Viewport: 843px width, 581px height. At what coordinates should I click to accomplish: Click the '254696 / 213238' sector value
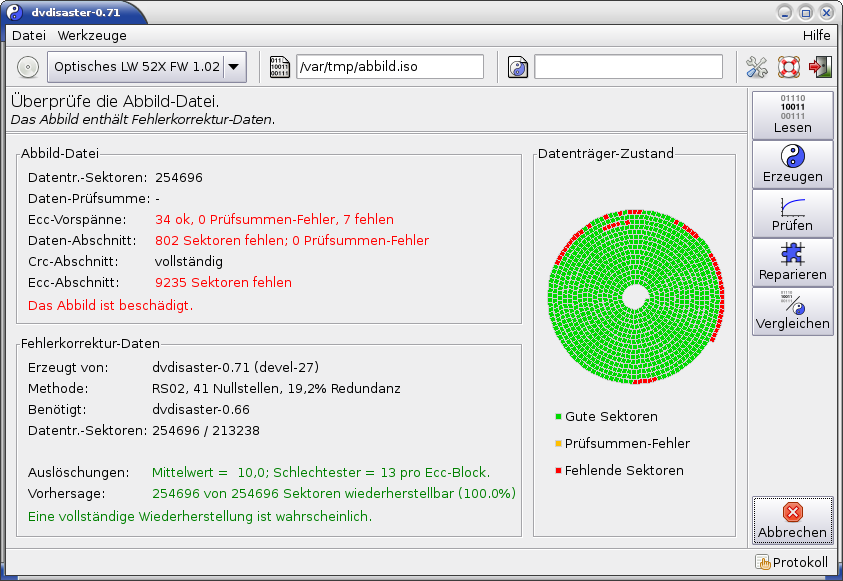pyautogui.click(x=206, y=431)
